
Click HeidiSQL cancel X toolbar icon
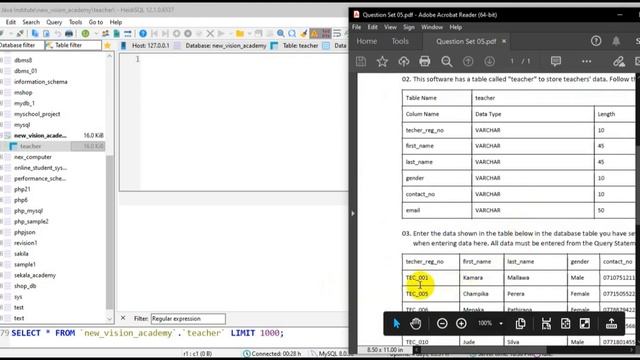(x=210, y=33)
